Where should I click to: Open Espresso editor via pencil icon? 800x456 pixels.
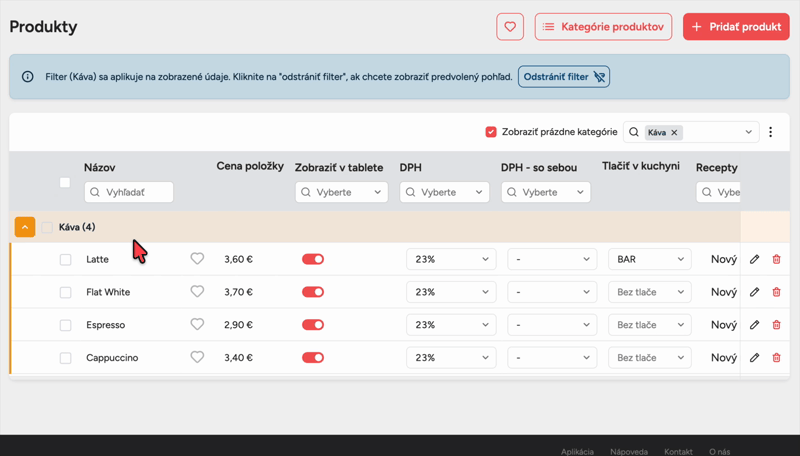click(x=754, y=324)
